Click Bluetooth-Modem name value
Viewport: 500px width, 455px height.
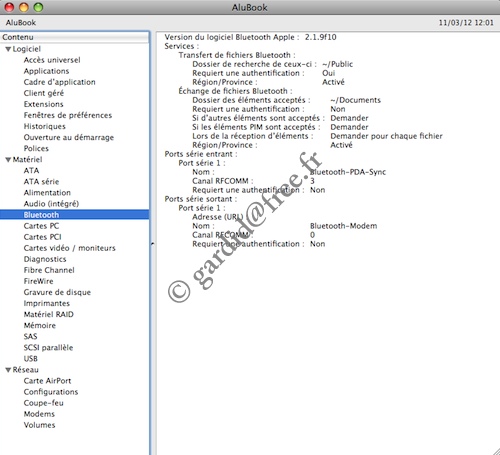point(343,226)
